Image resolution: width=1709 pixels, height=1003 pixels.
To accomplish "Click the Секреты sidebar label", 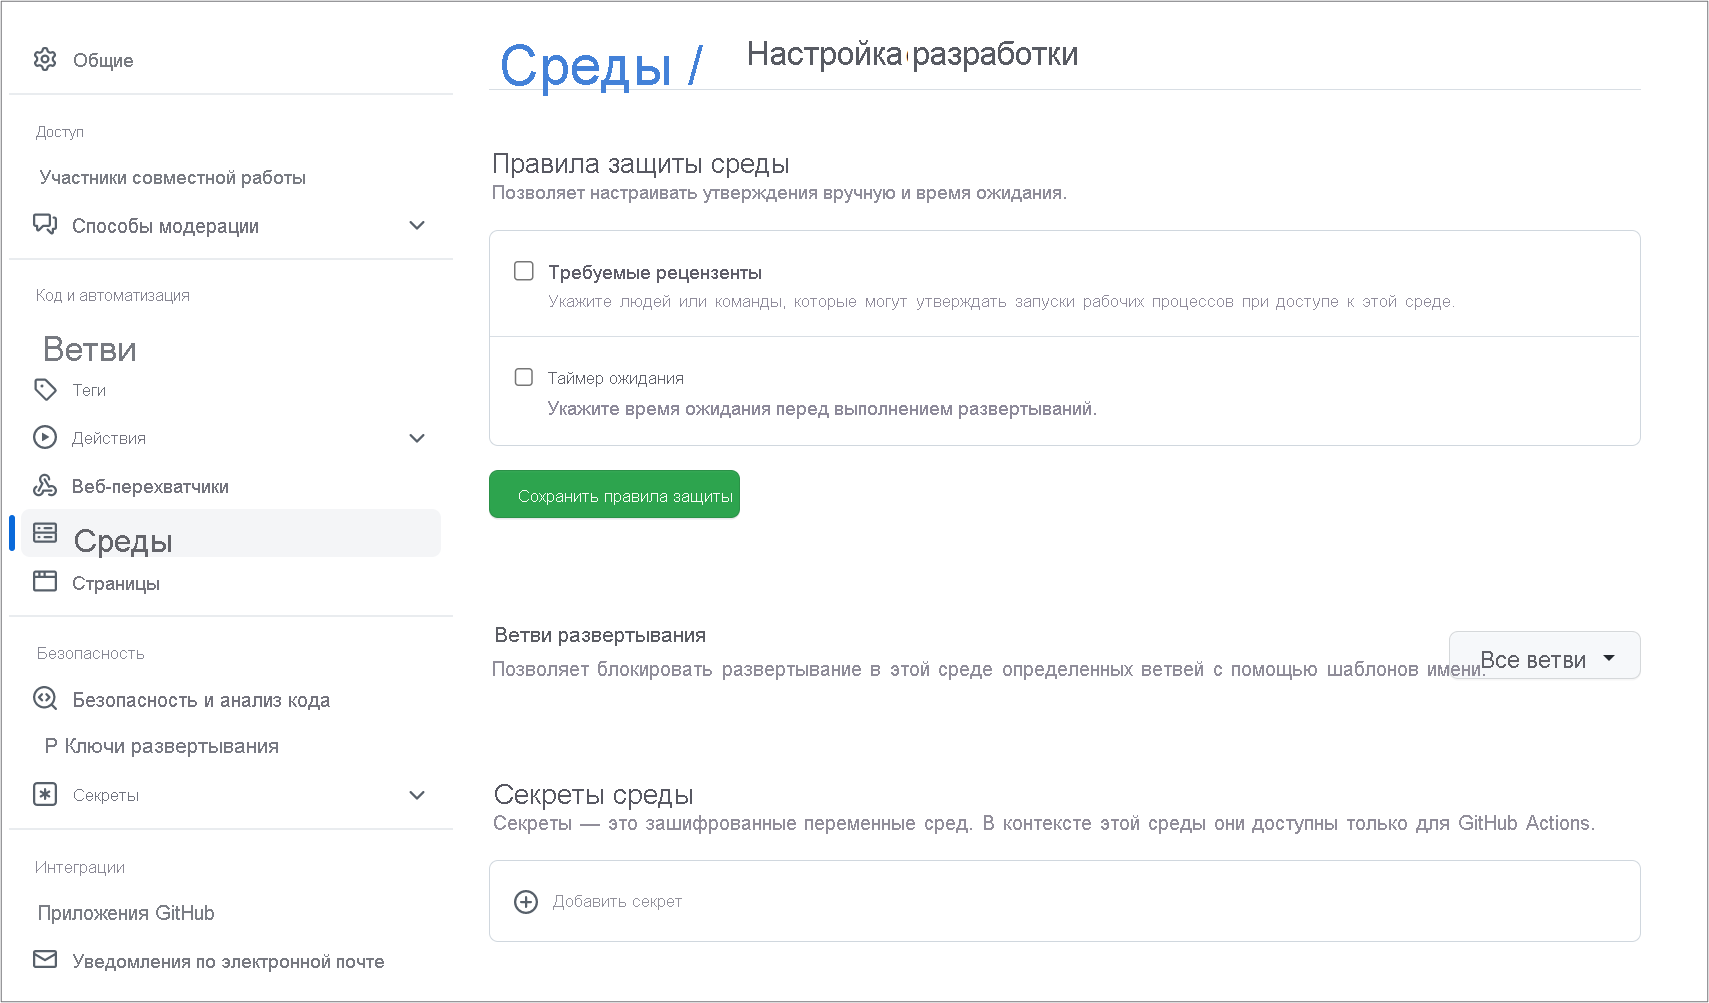I will [x=106, y=795].
